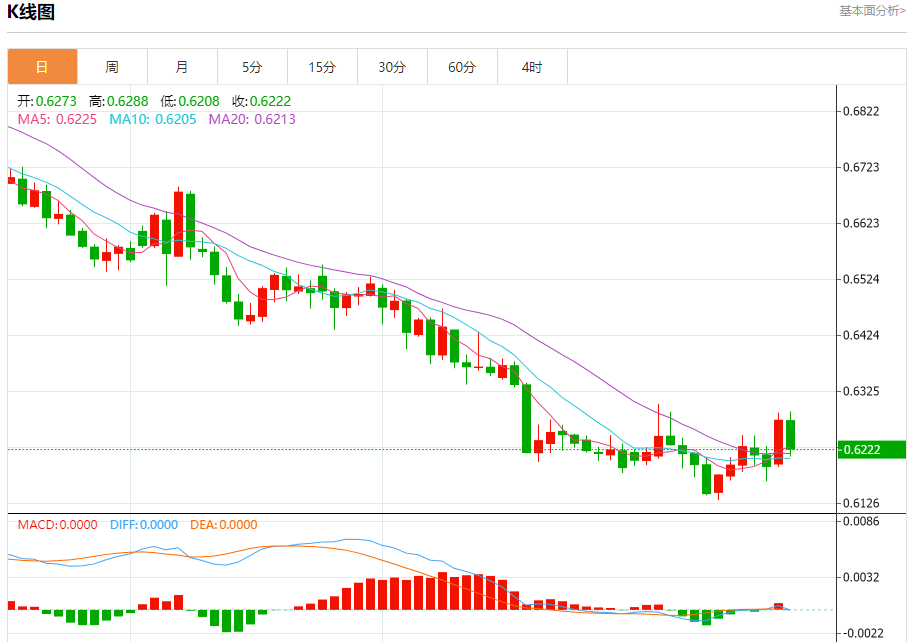Screen dimensions: 910x642
Task: Open the 15分 interval tab
Action: (322, 67)
